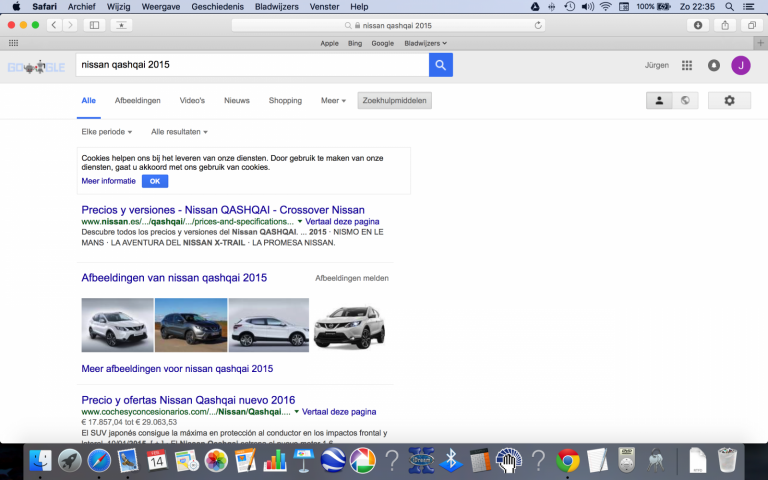Accept cookies with the OK button

(x=154, y=181)
